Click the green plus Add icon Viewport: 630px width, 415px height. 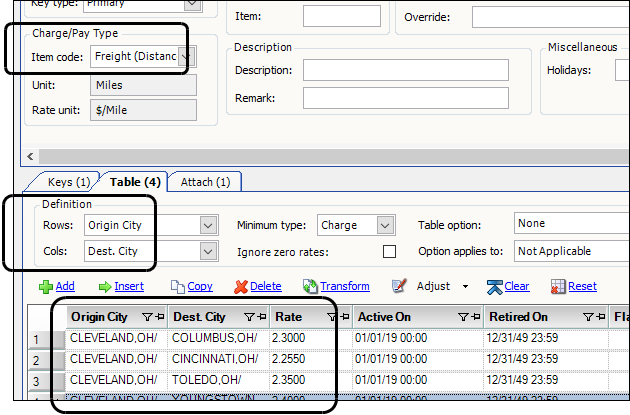tap(45, 287)
